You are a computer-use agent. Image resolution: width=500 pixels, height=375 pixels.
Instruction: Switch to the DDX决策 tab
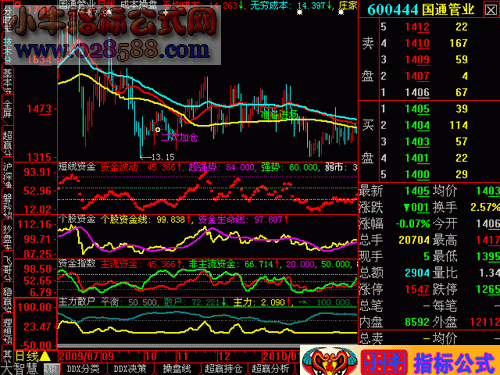click(x=130, y=369)
